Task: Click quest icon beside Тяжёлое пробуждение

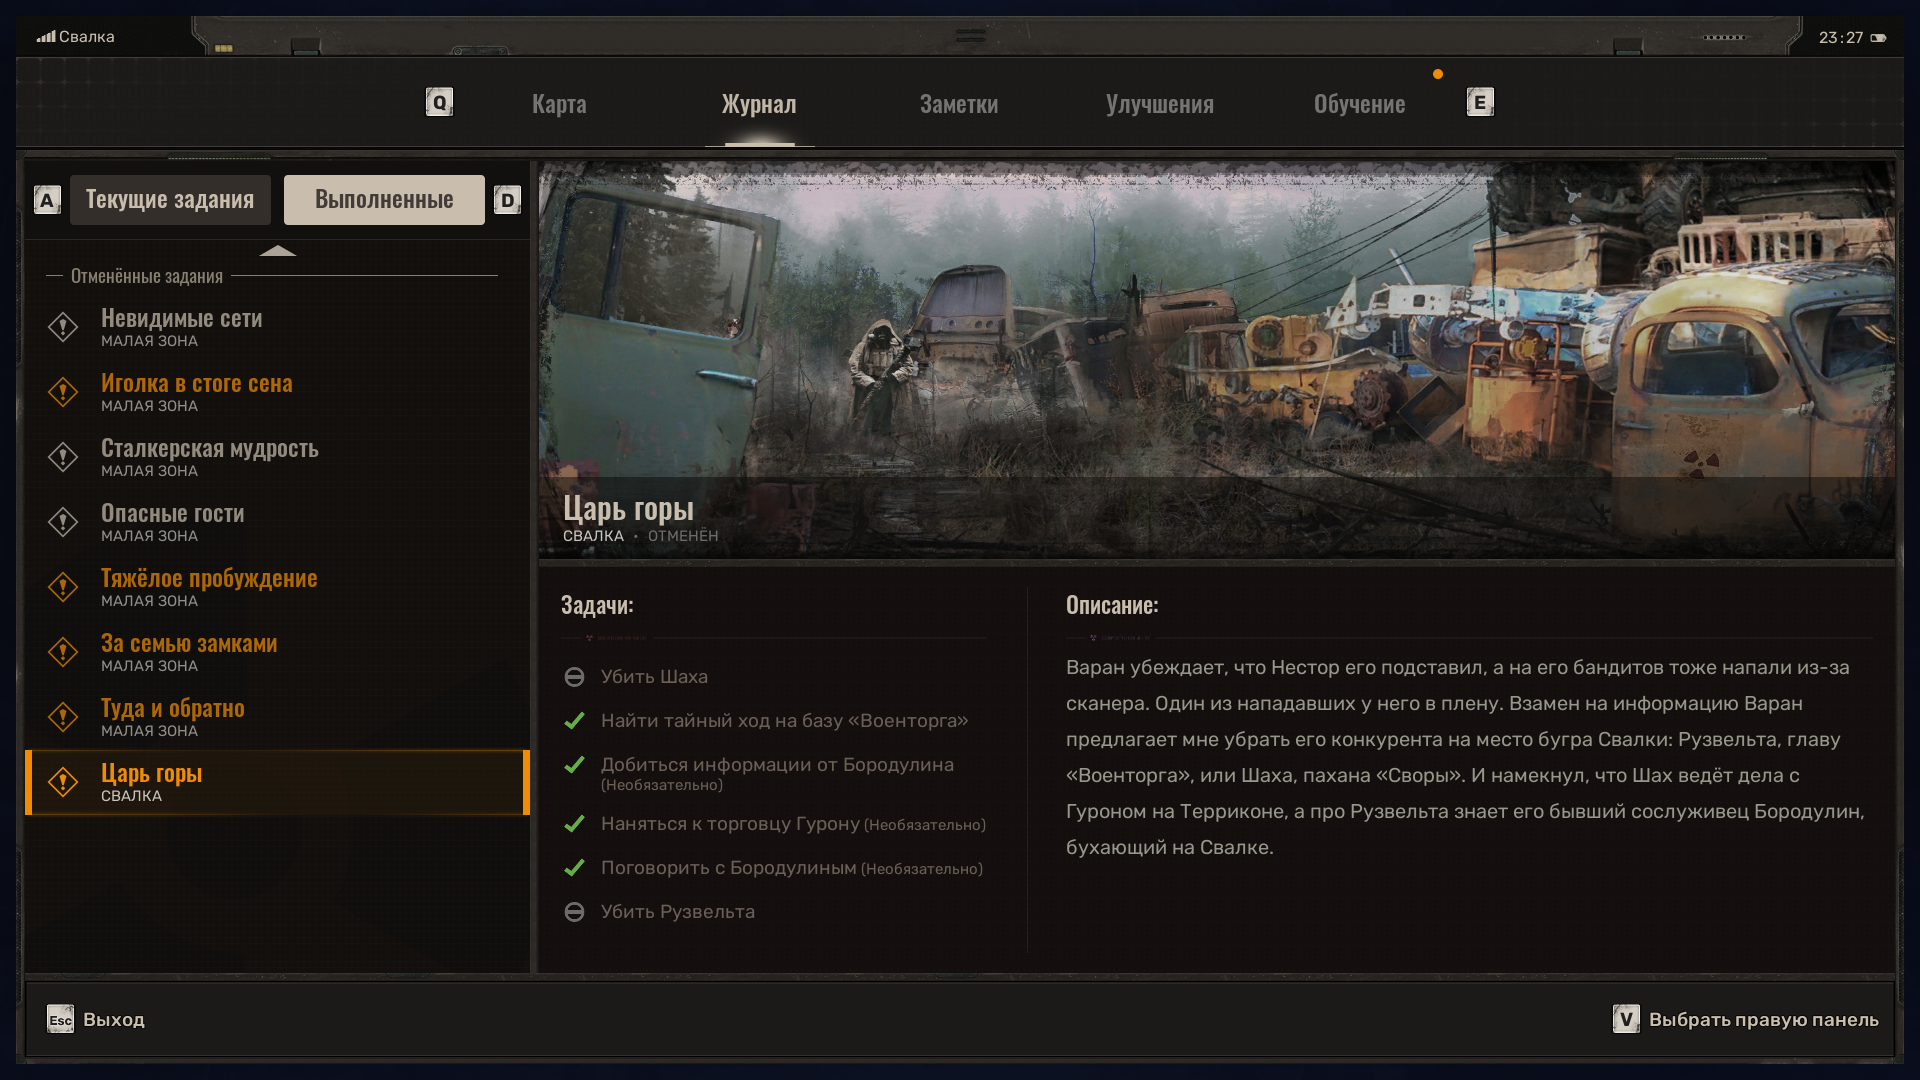Action: tap(63, 587)
